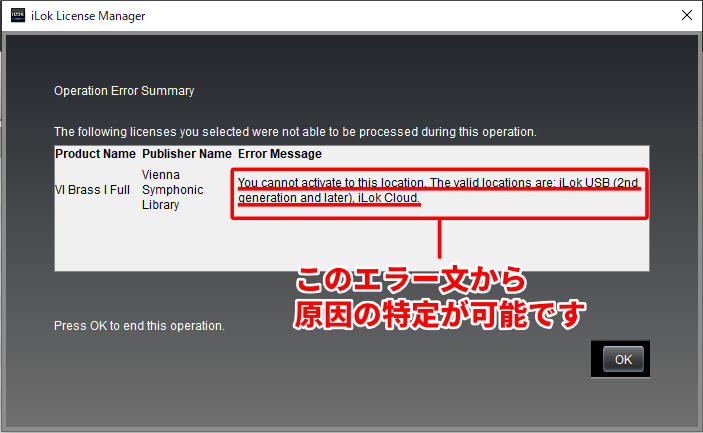Image resolution: width=703 pixels, height=433 pixels.
Task: Click the 'Product Name' column header
Action: 95,154
